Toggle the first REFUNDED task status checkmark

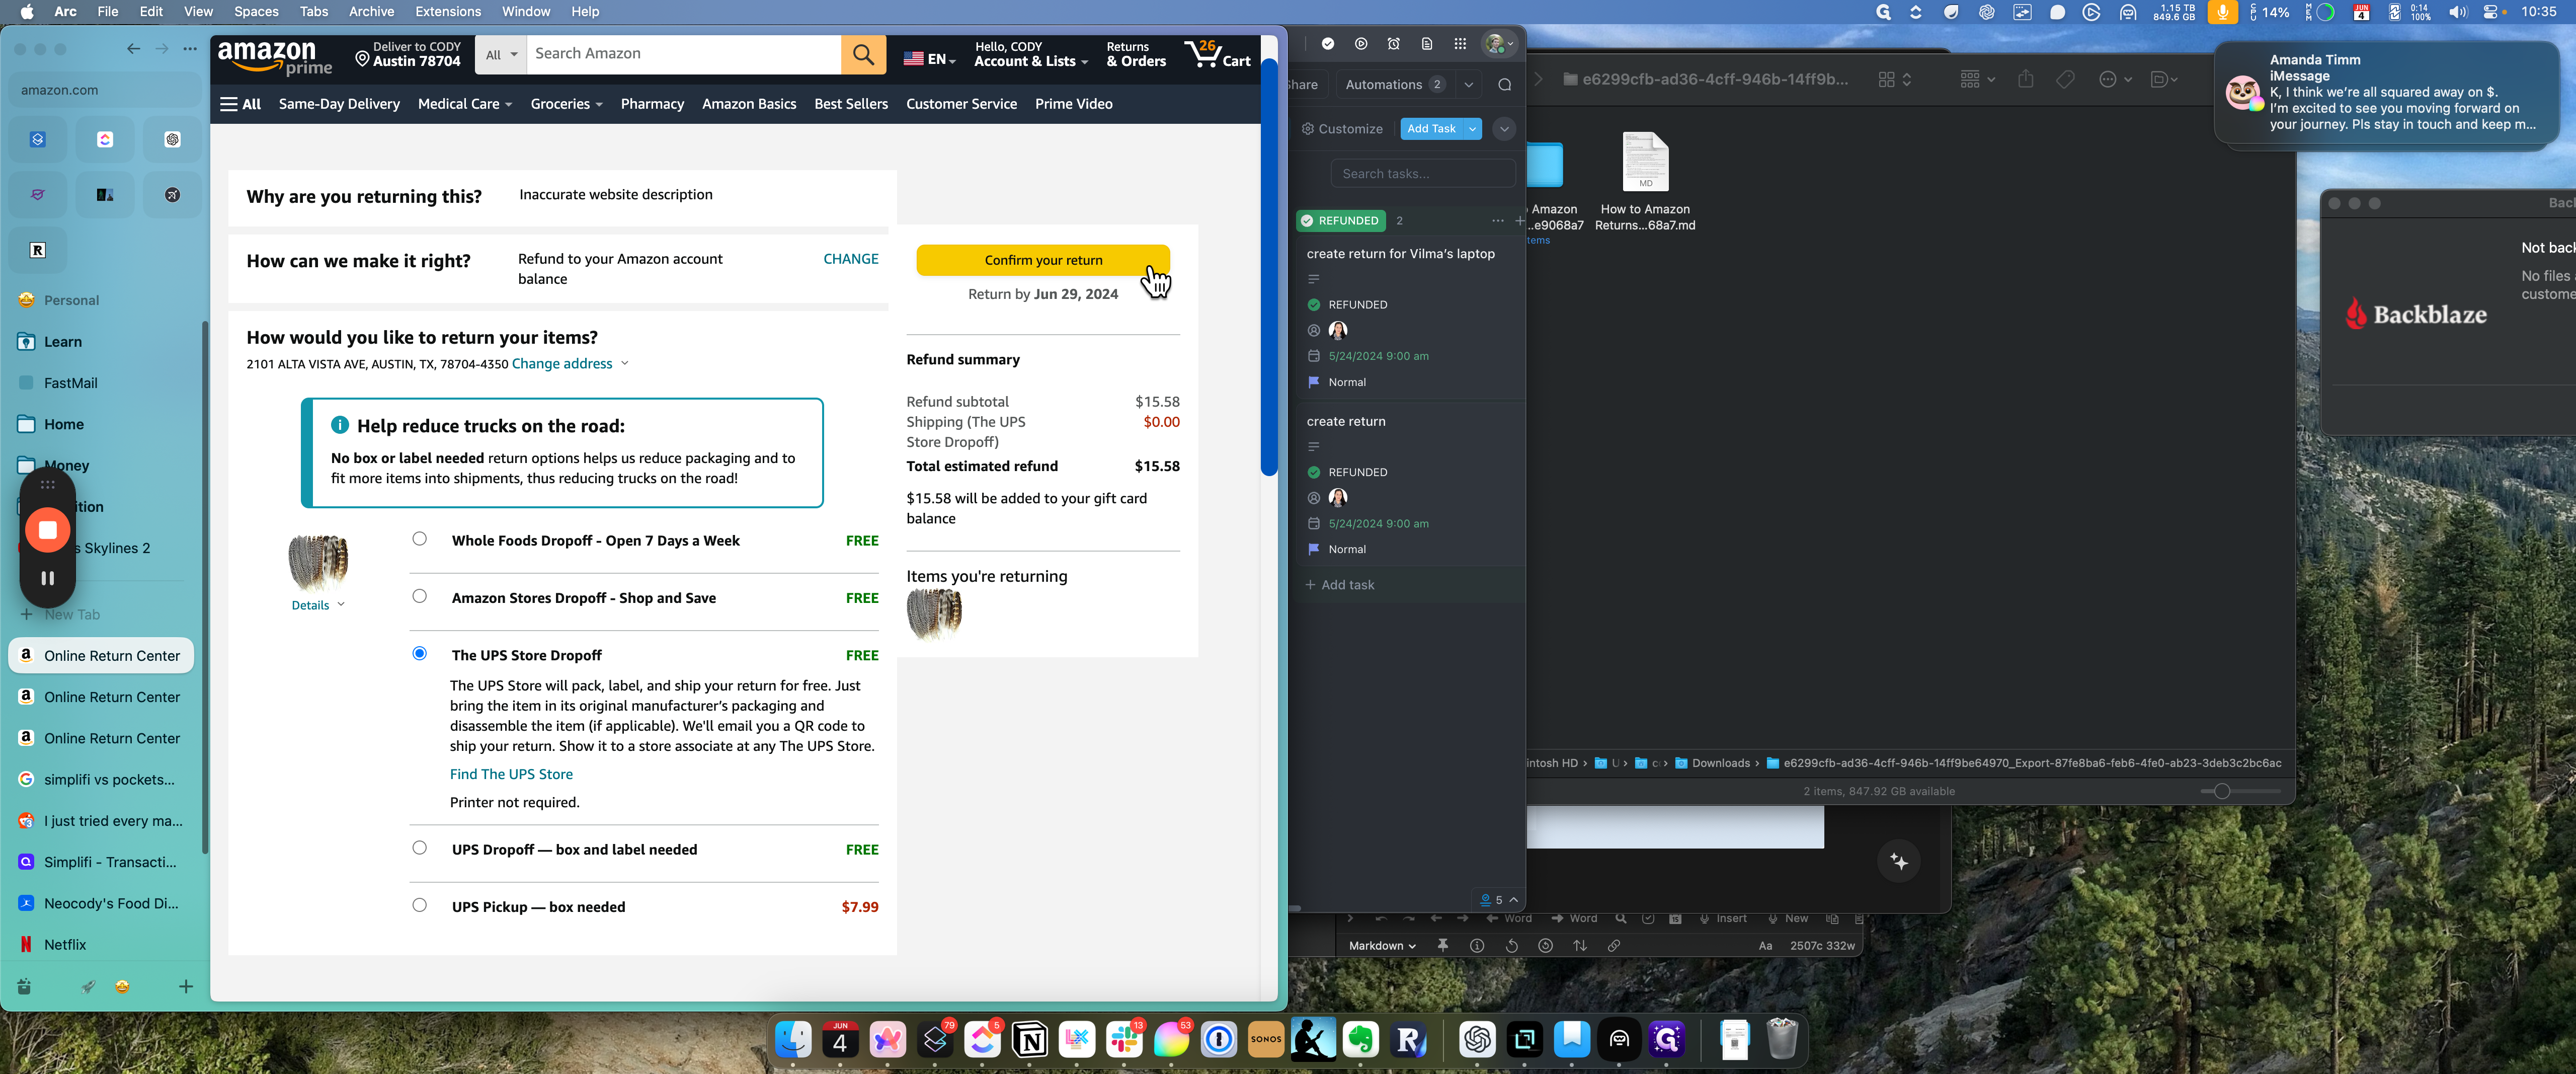tap(1314, 305)
